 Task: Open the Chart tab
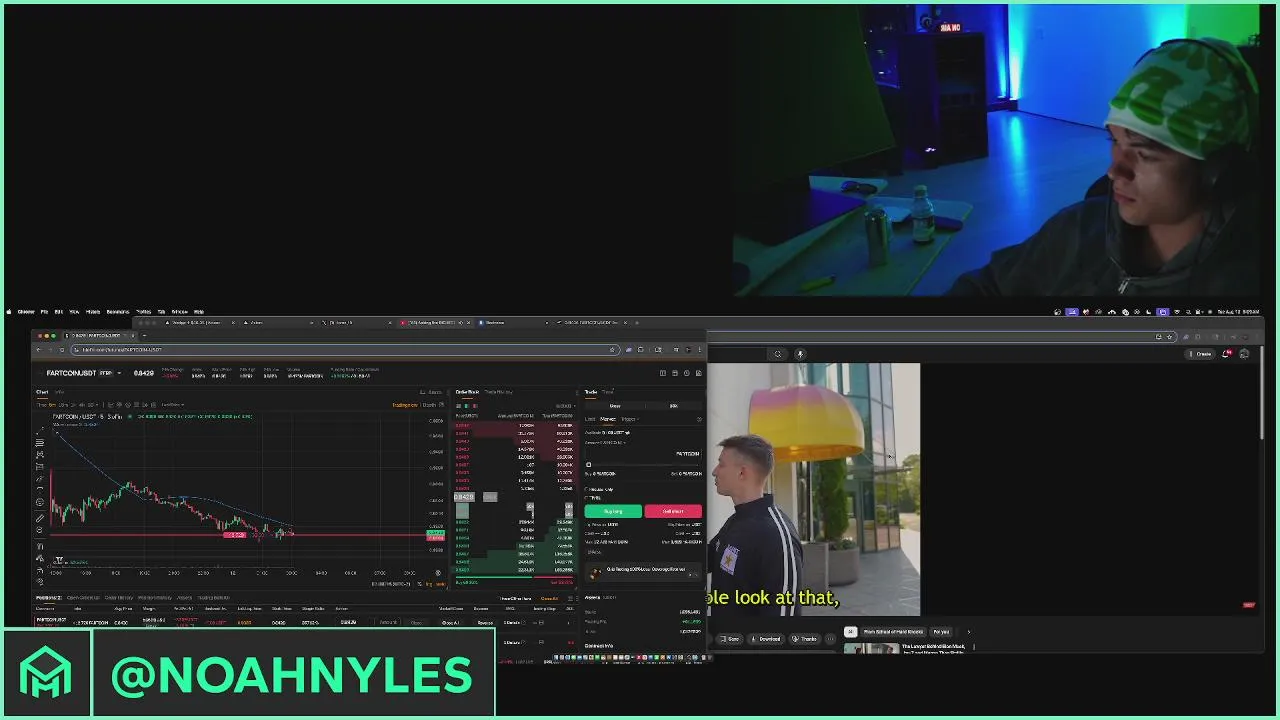point(42,392)
